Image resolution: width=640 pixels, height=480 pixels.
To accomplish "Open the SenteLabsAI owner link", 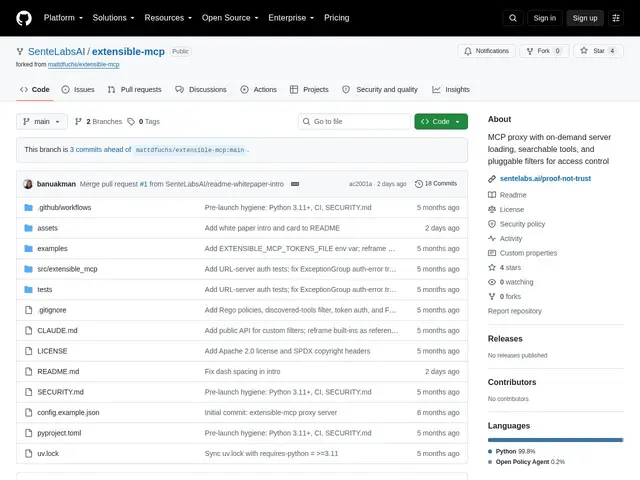I will coord(56,51).
